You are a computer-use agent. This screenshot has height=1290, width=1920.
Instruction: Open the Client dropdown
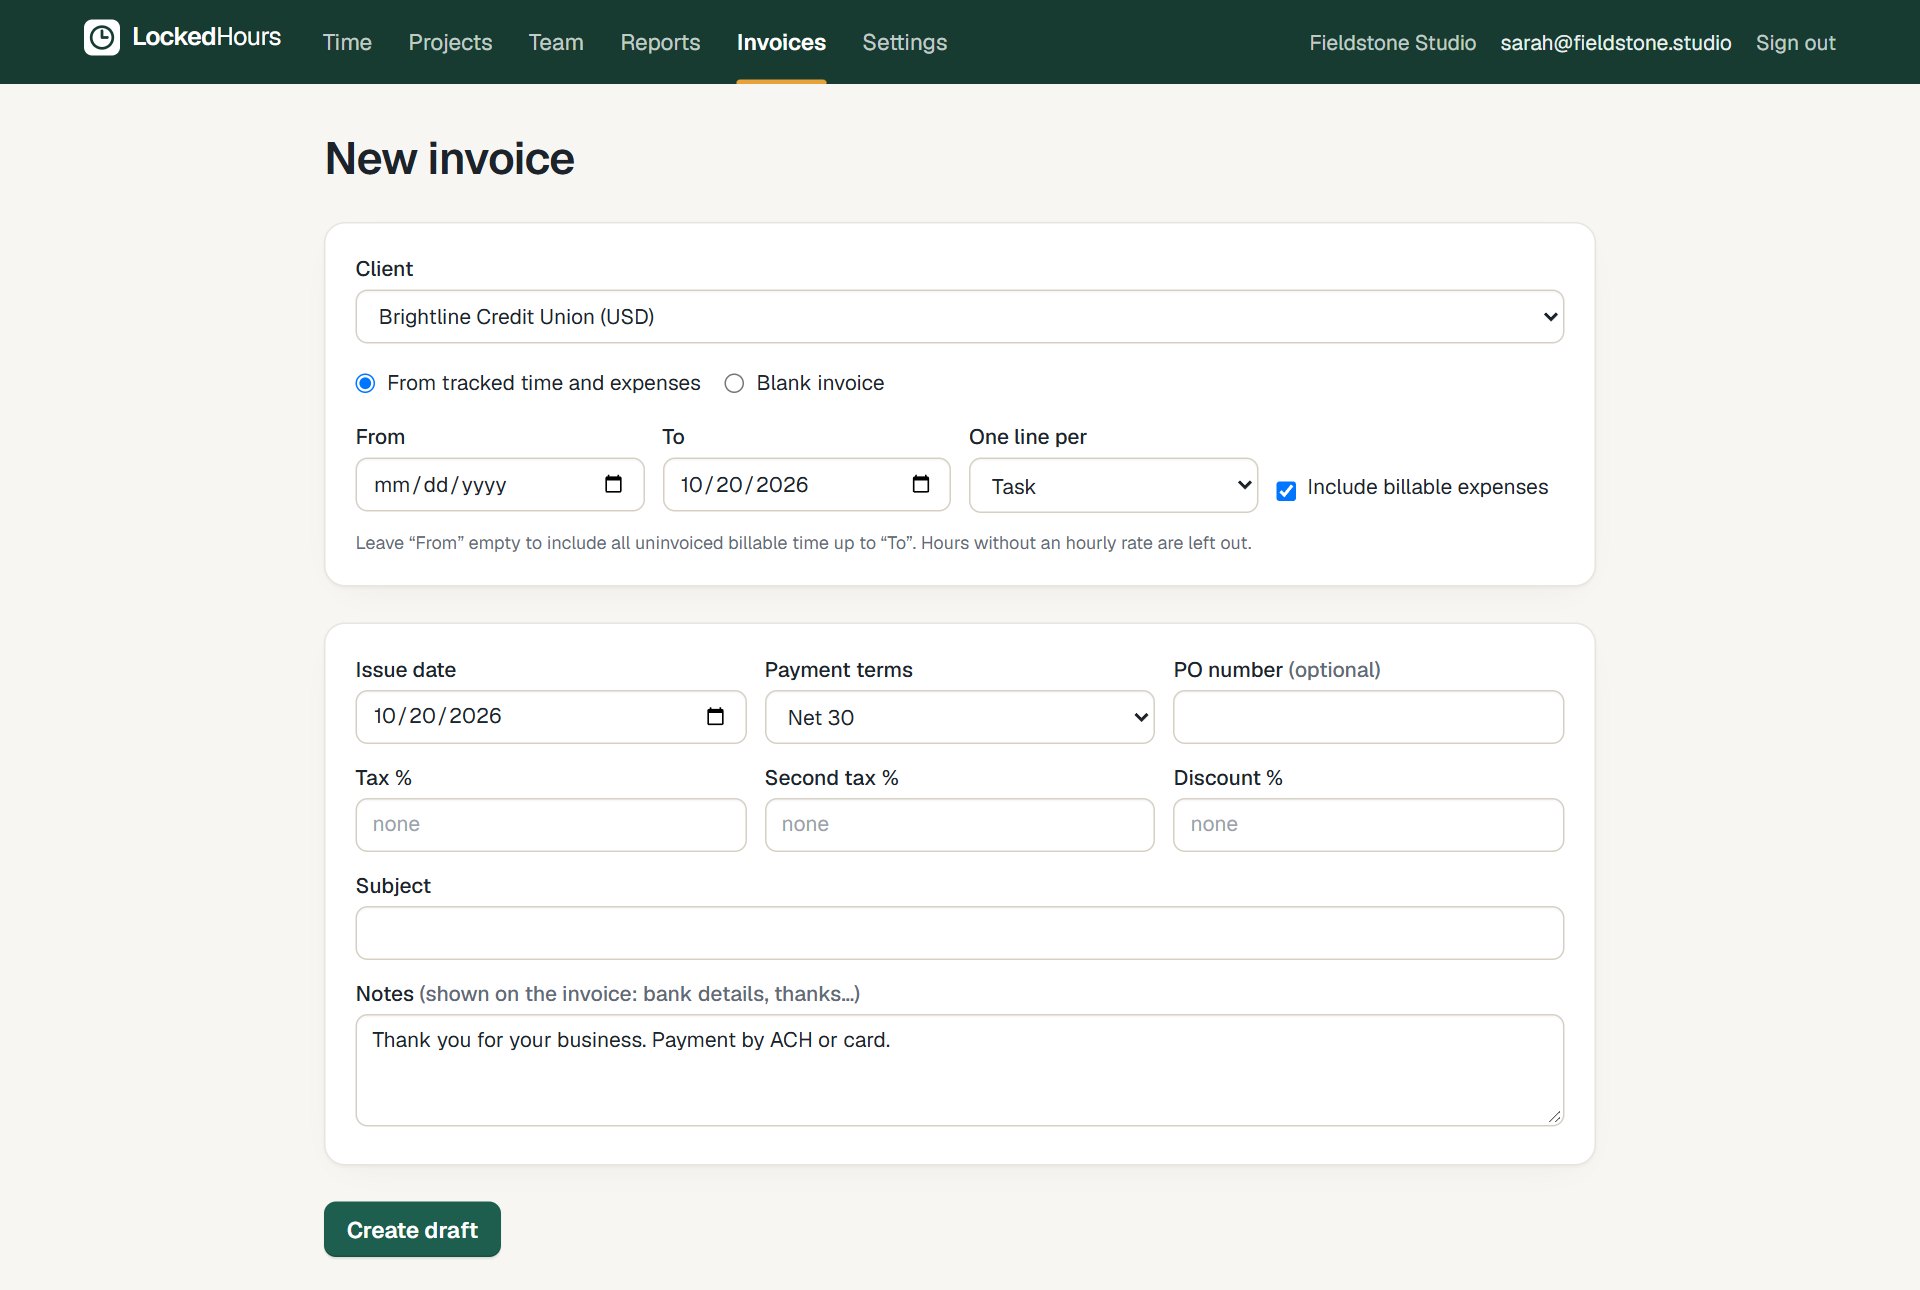pyautogui.click(x=960, y=317)
